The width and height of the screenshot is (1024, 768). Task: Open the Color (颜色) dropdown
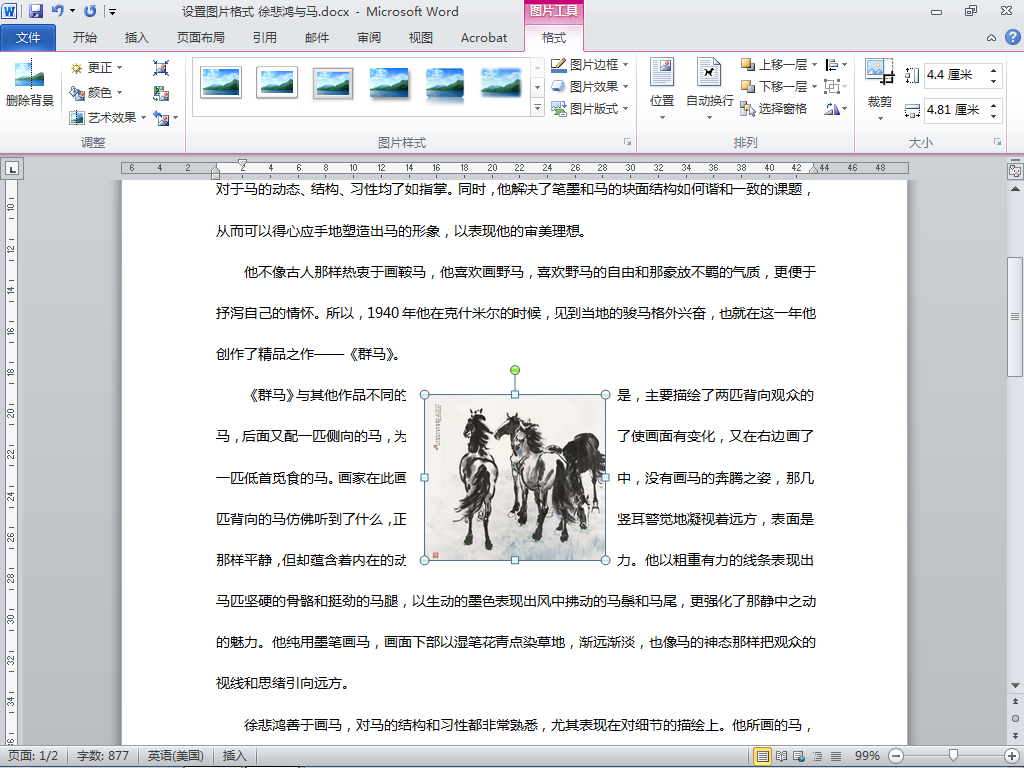(97, 93)
